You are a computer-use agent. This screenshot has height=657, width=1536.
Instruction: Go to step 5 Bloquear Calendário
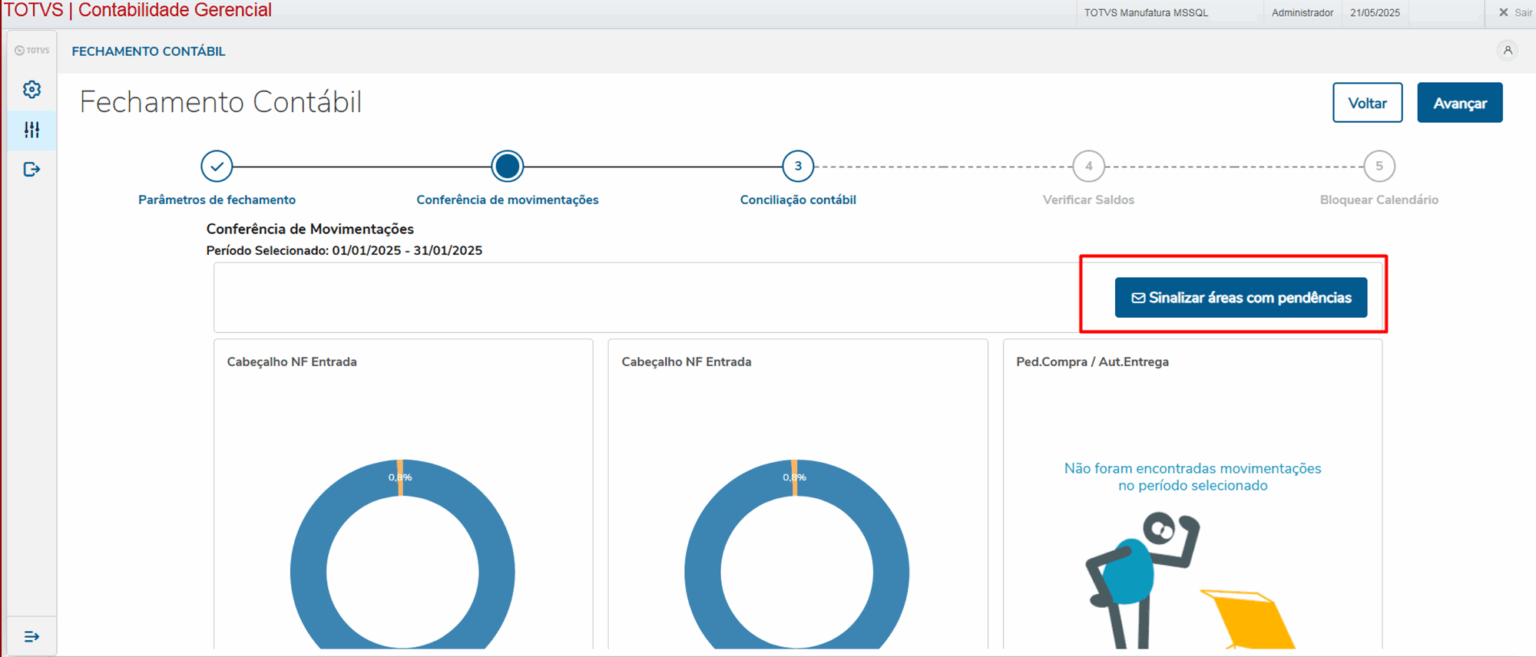coord(1378,166)
